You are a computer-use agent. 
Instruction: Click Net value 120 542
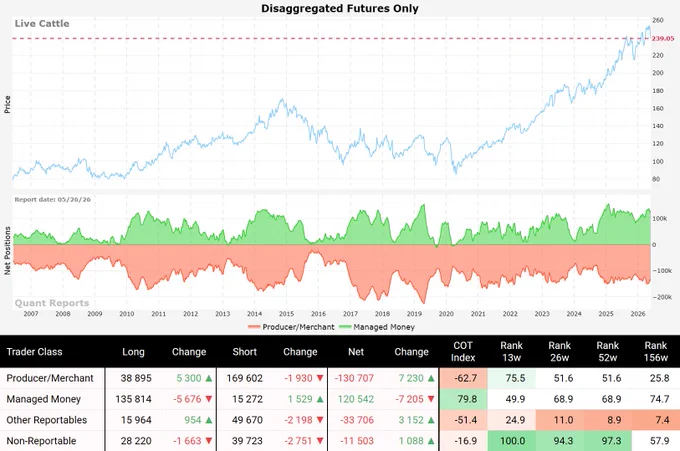[x=356, y=399]
